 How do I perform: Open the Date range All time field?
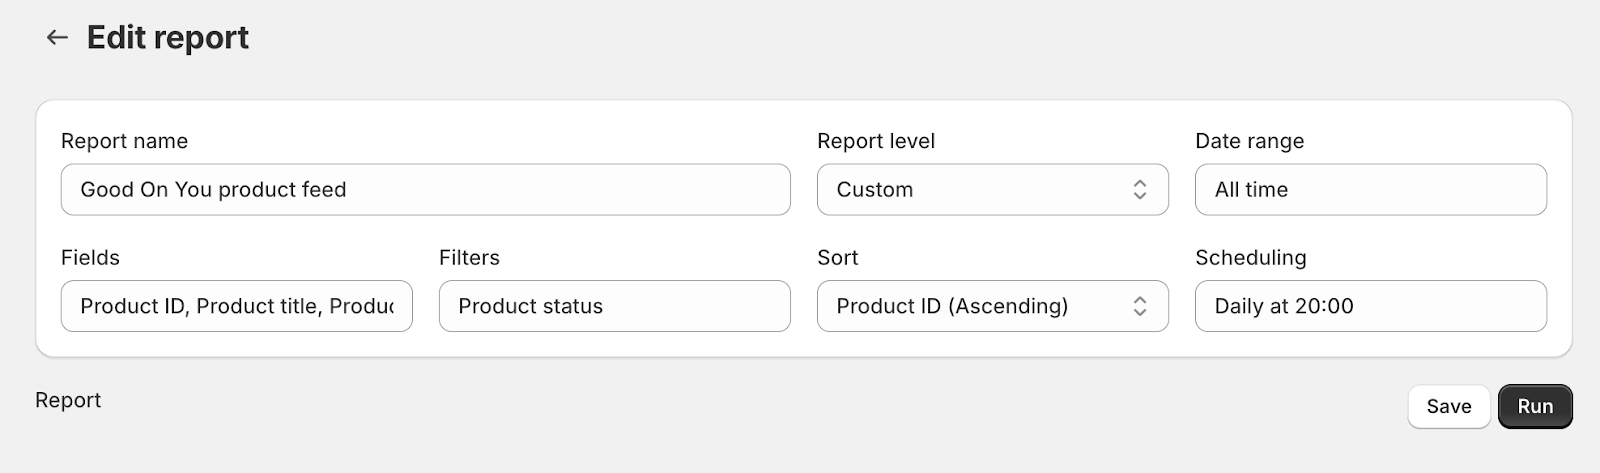click(x=1370, y=190)
